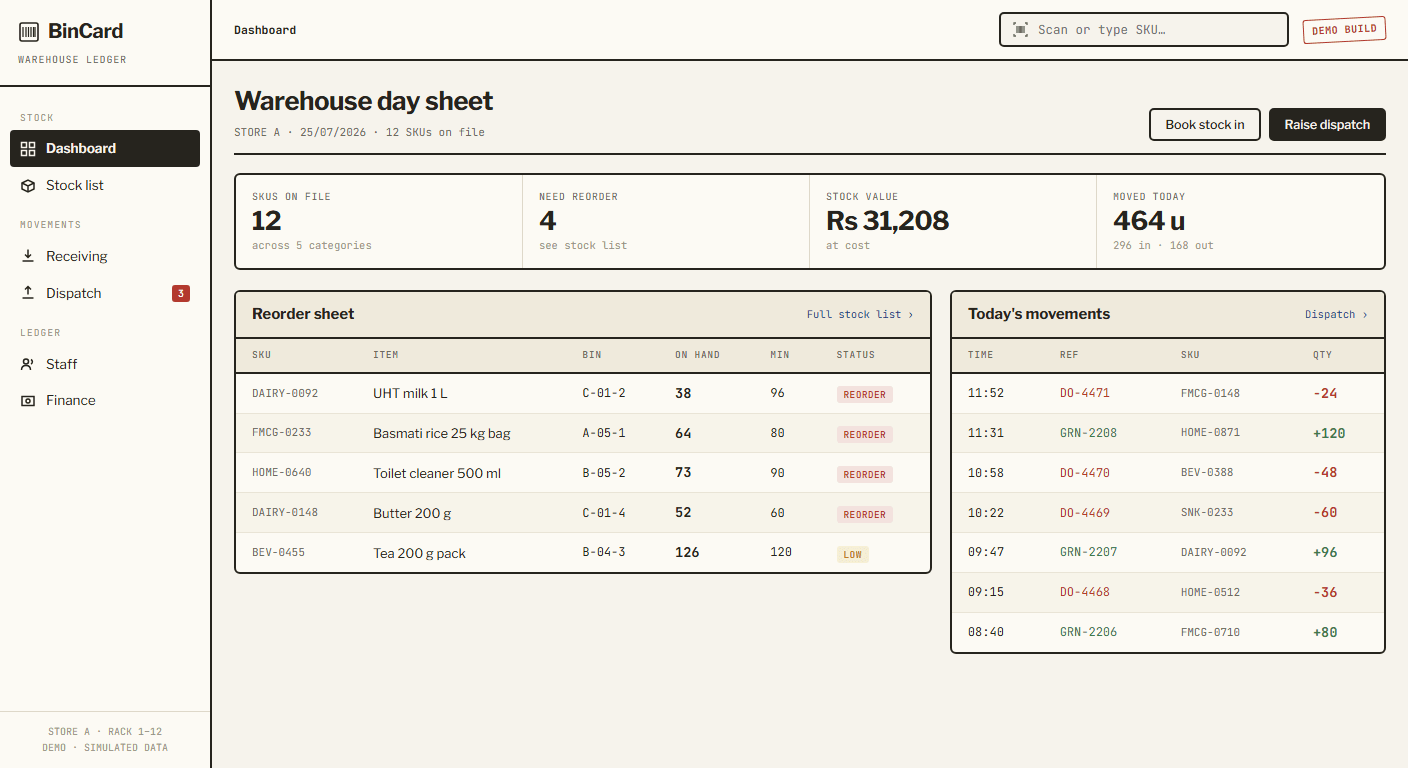
Task: Click the HOME-0640 SKU cell
Action: click(x=282, y=473)
